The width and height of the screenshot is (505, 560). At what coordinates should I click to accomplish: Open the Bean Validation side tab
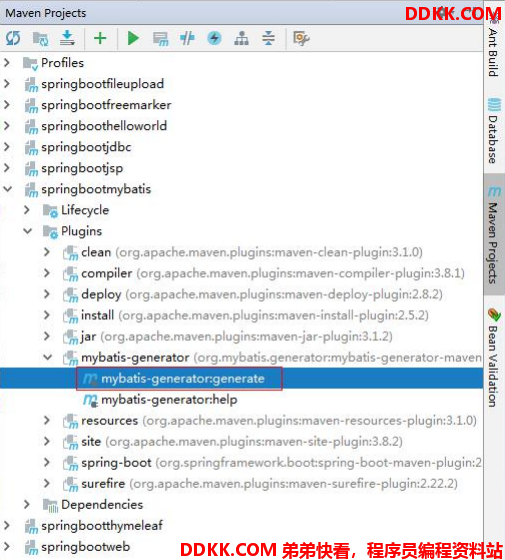tap(494, 357)
